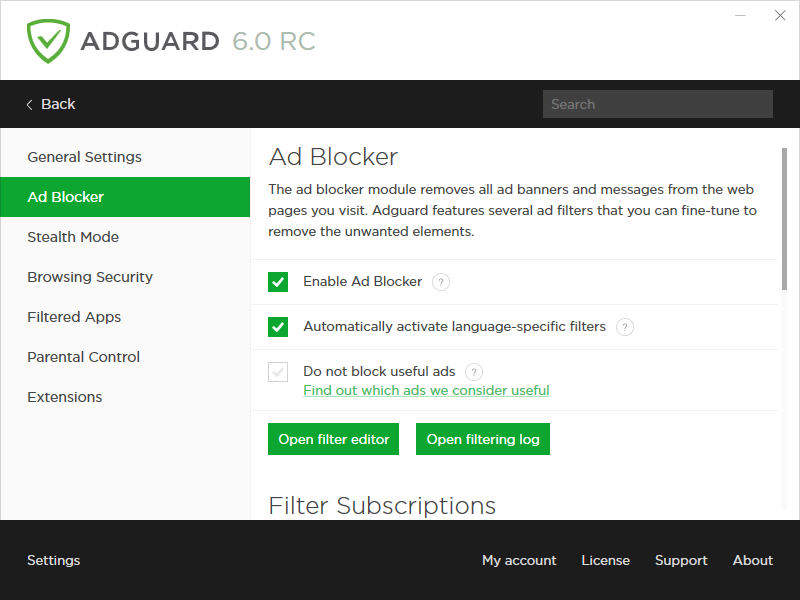Click the Ad Blocker page heading
The width and height of the screenshot is (800, 600).
[333, 157]
